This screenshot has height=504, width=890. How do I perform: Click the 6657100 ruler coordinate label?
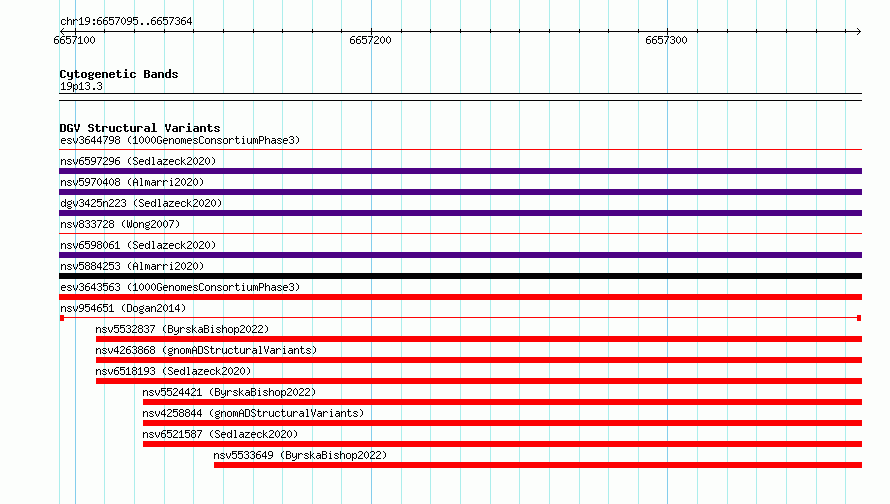point(74,40)
